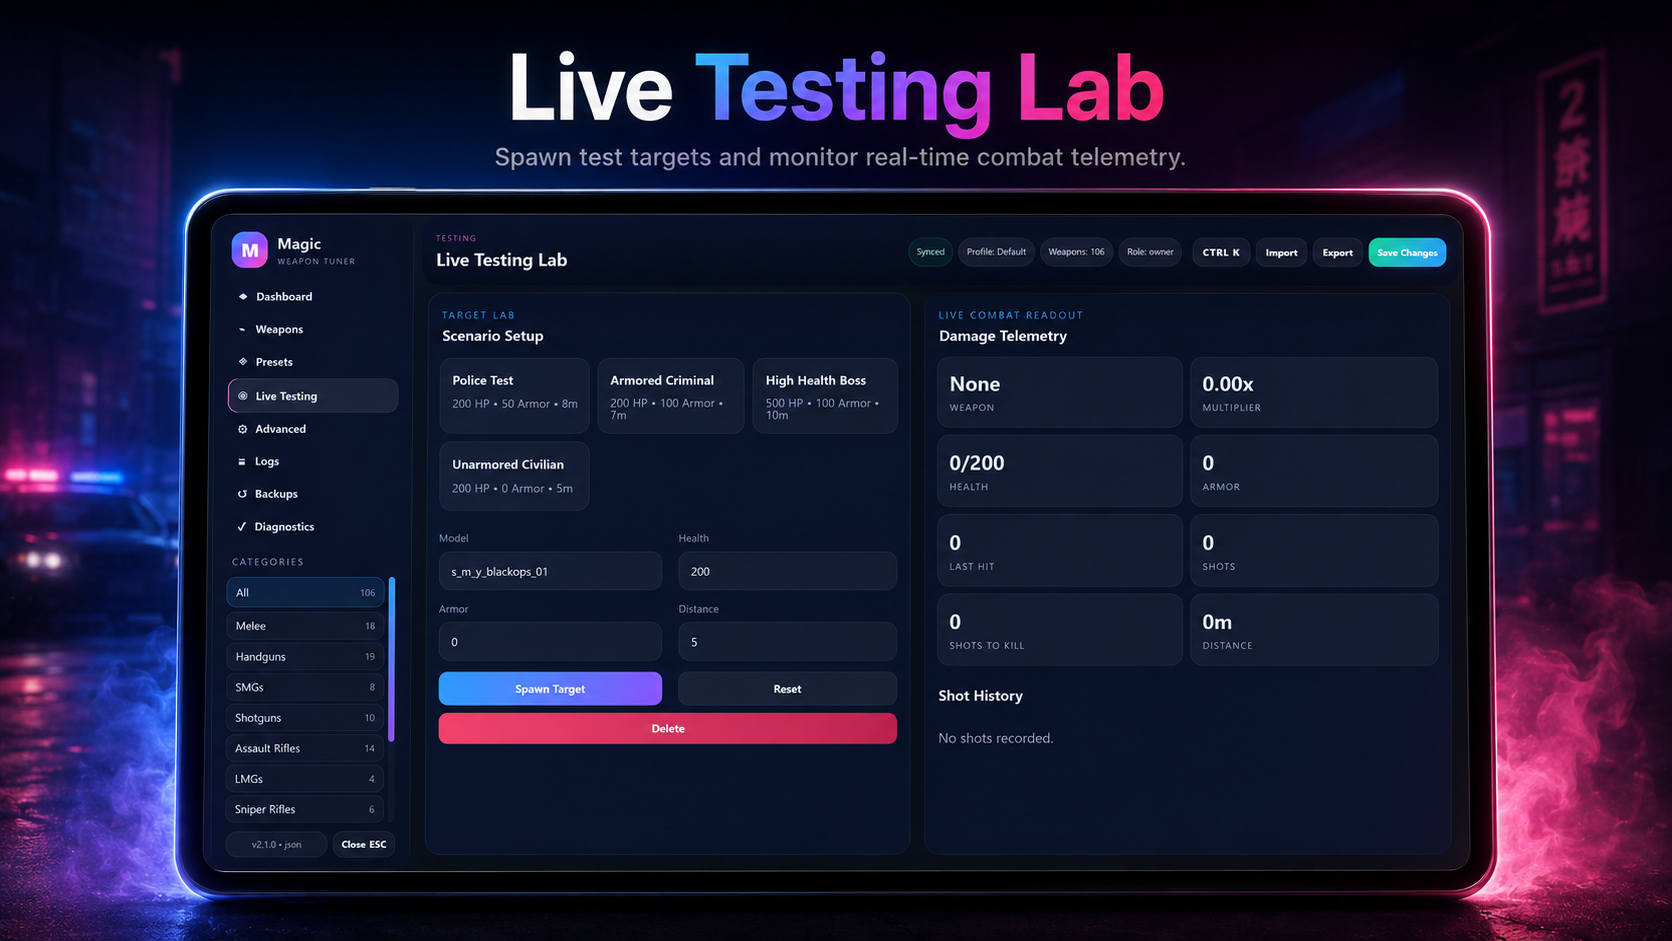Click the v2.1.0 json version badge
This screenshot has width=1672, height=941.
[276, 845]
